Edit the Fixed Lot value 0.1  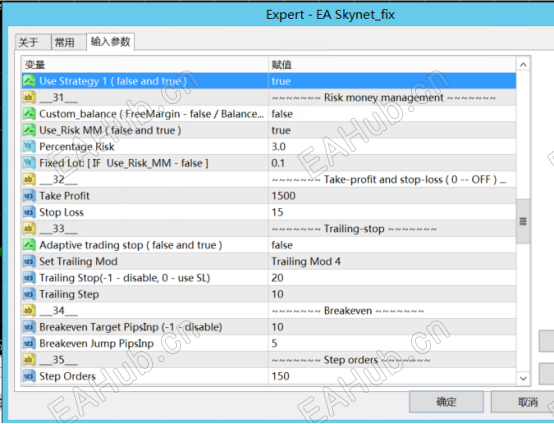coord(392,163)
